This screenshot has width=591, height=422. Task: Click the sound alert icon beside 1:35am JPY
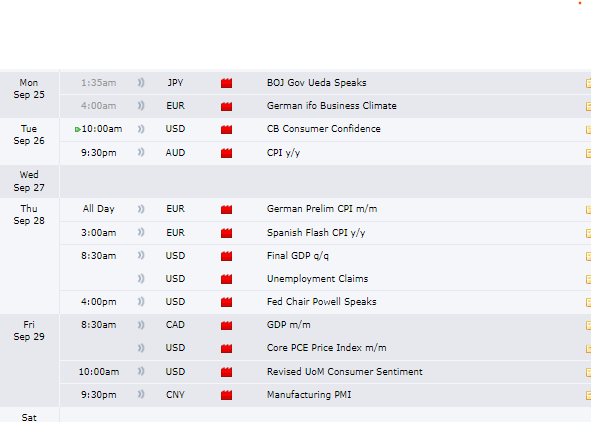point(141,83)
